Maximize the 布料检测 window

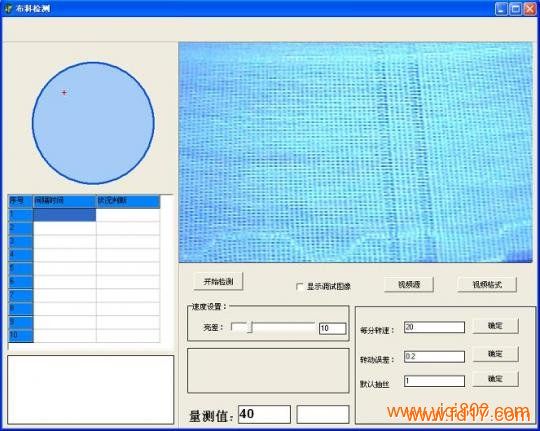pos(516,9)
